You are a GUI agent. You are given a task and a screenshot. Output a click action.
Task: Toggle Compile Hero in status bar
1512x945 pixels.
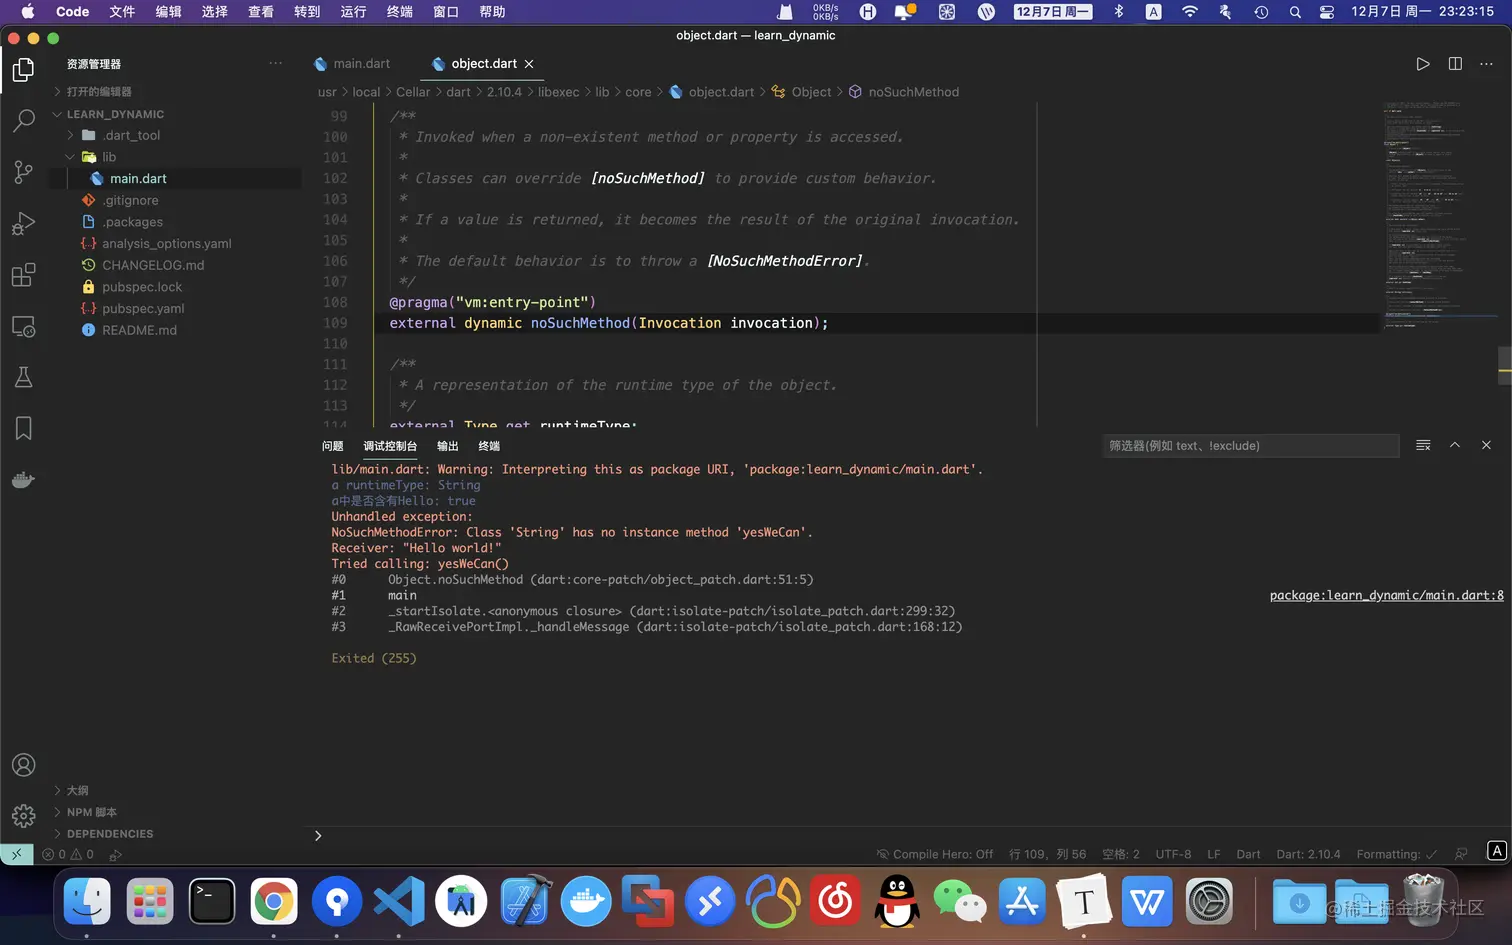tap(935, 854)
